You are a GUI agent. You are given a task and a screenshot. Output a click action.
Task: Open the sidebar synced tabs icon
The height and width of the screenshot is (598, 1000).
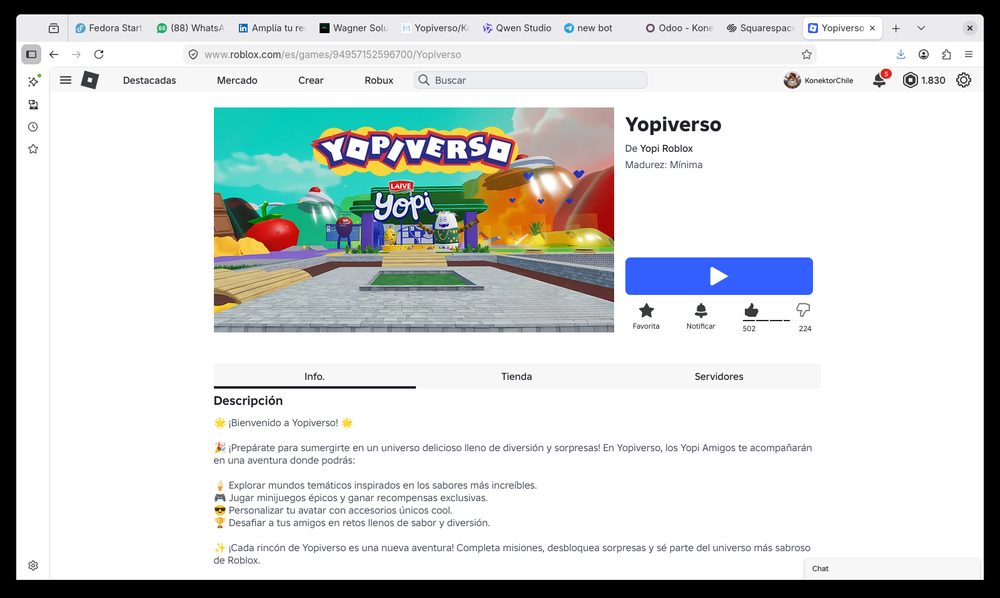point(33,105)
